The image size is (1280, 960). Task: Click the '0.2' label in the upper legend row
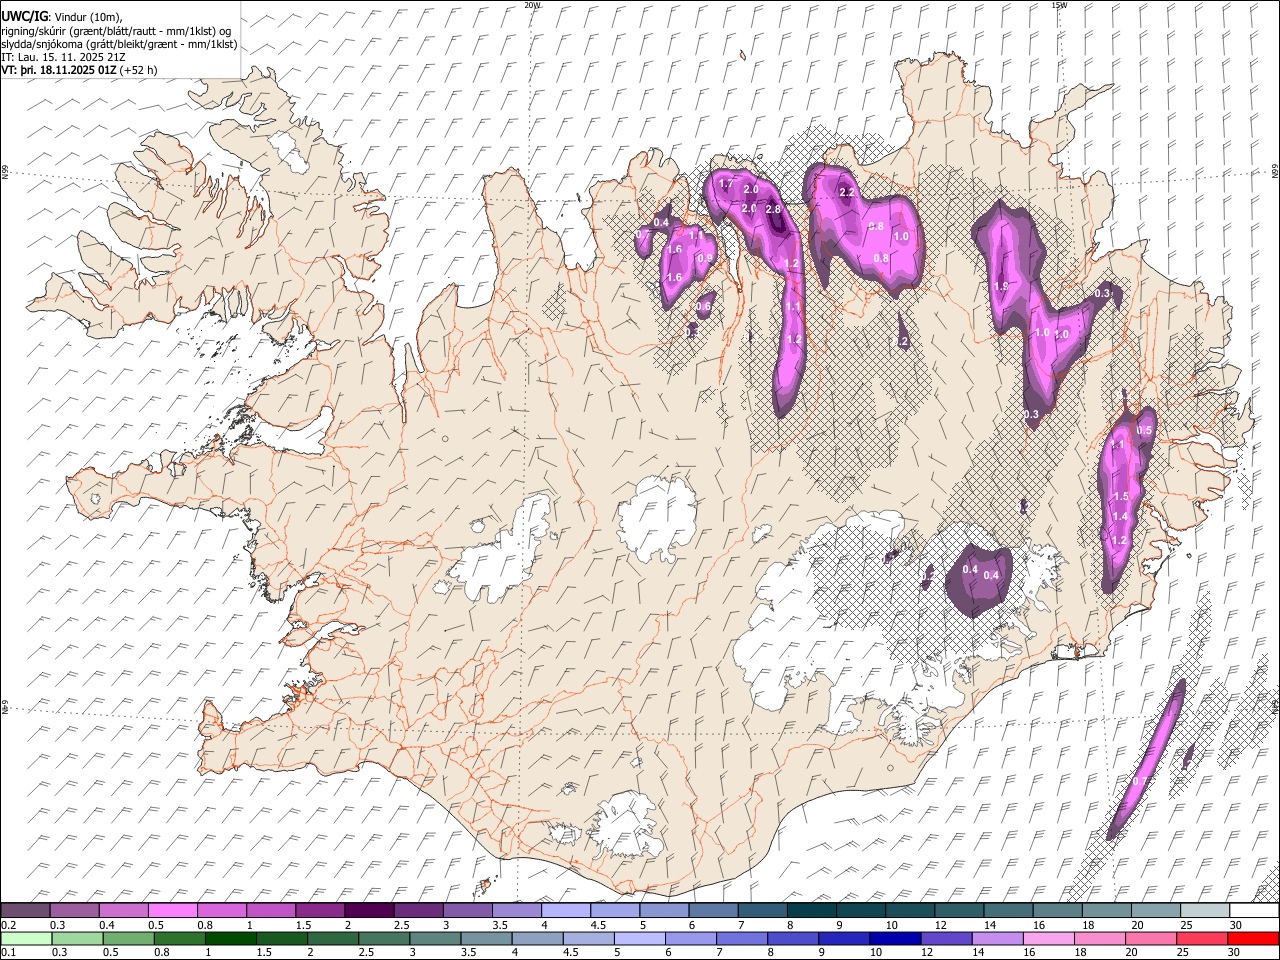click(x=6, y=925)
